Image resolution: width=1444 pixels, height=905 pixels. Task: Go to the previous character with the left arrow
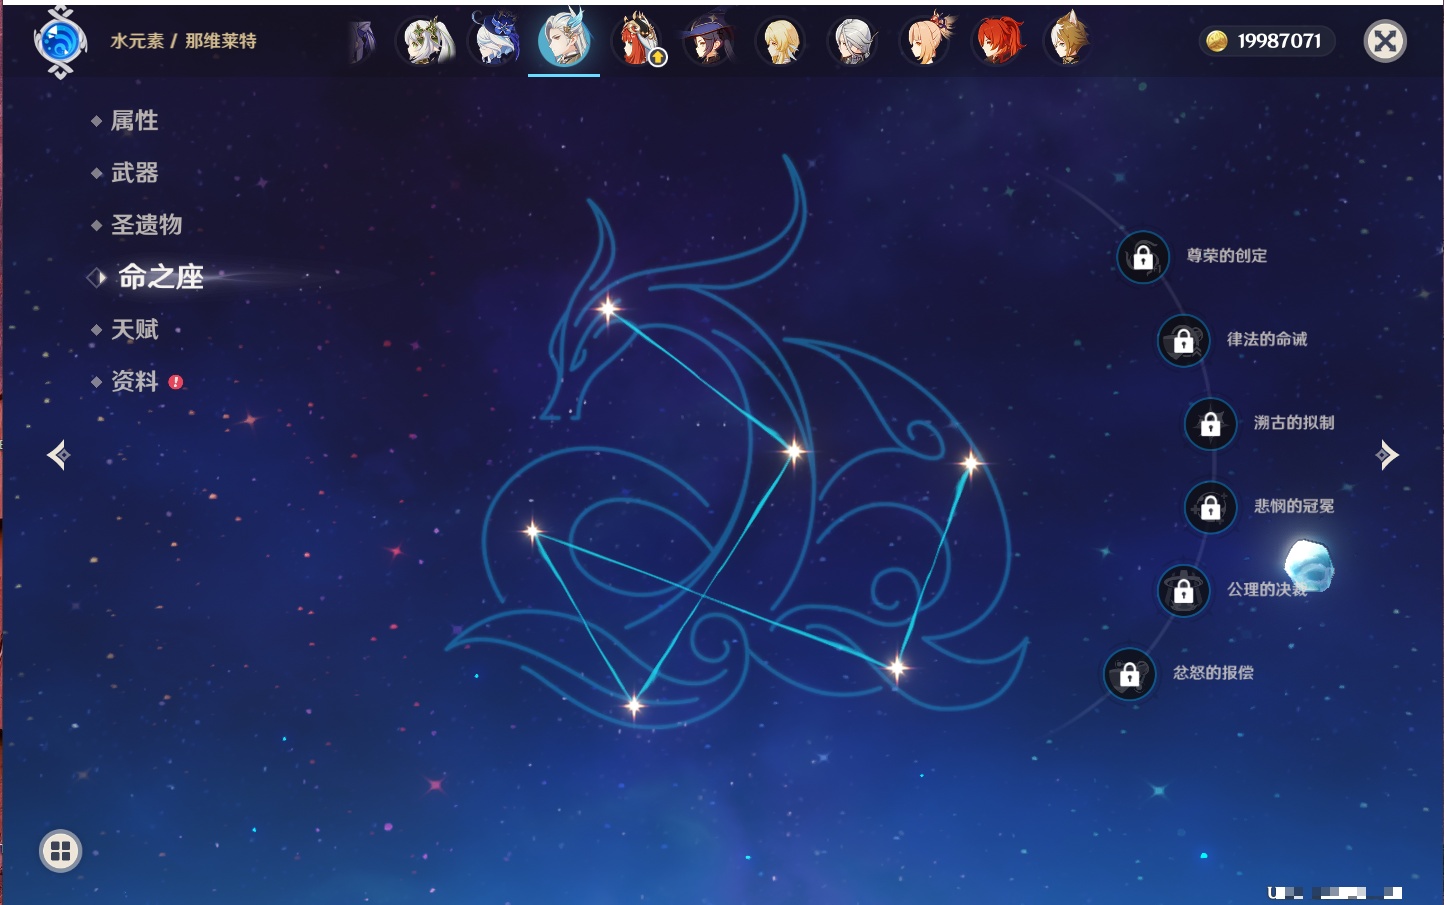[58, 455]
